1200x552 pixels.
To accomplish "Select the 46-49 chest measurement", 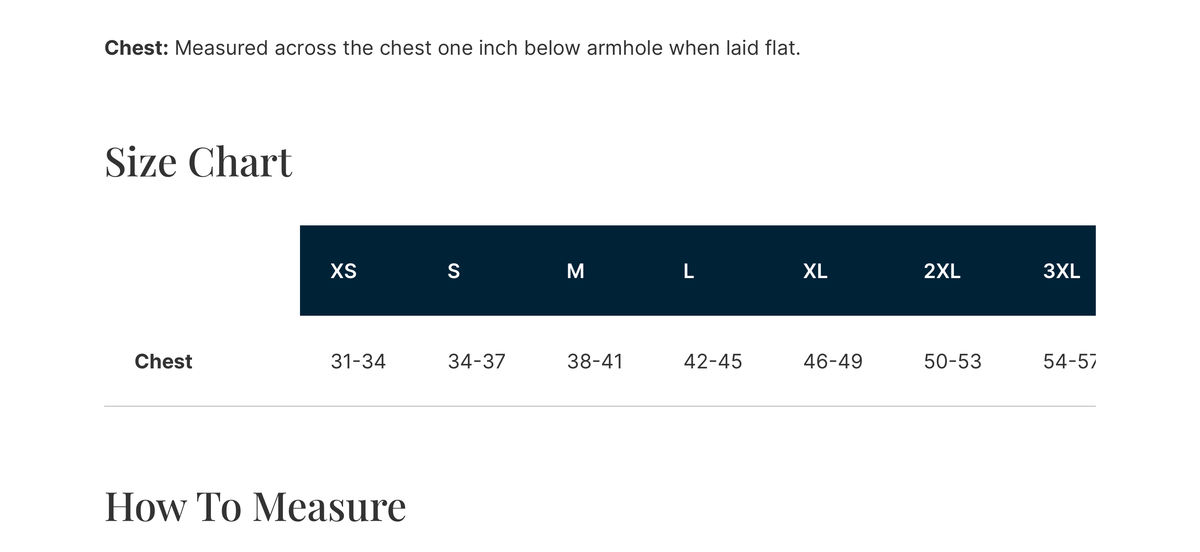I will click(x=833, y=361).
